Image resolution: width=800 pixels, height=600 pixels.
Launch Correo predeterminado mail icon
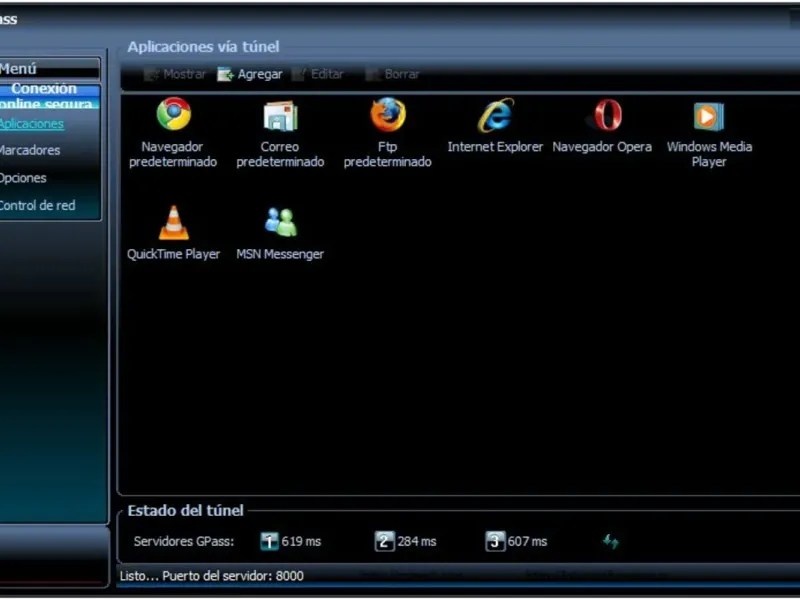click(280, 116)
